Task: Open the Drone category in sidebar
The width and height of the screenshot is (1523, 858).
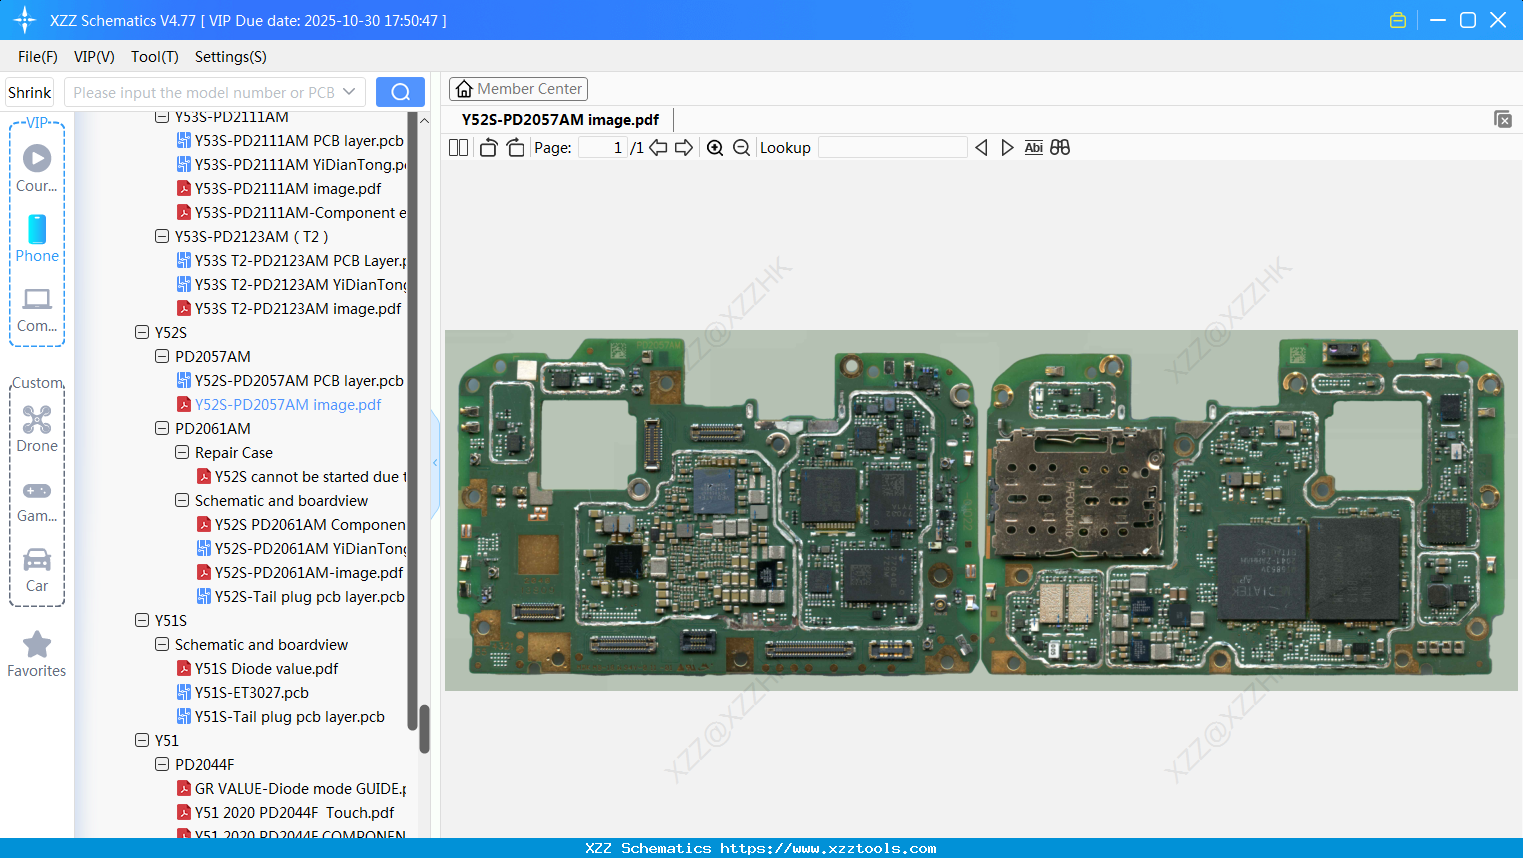Action: (x=37, y=429)
